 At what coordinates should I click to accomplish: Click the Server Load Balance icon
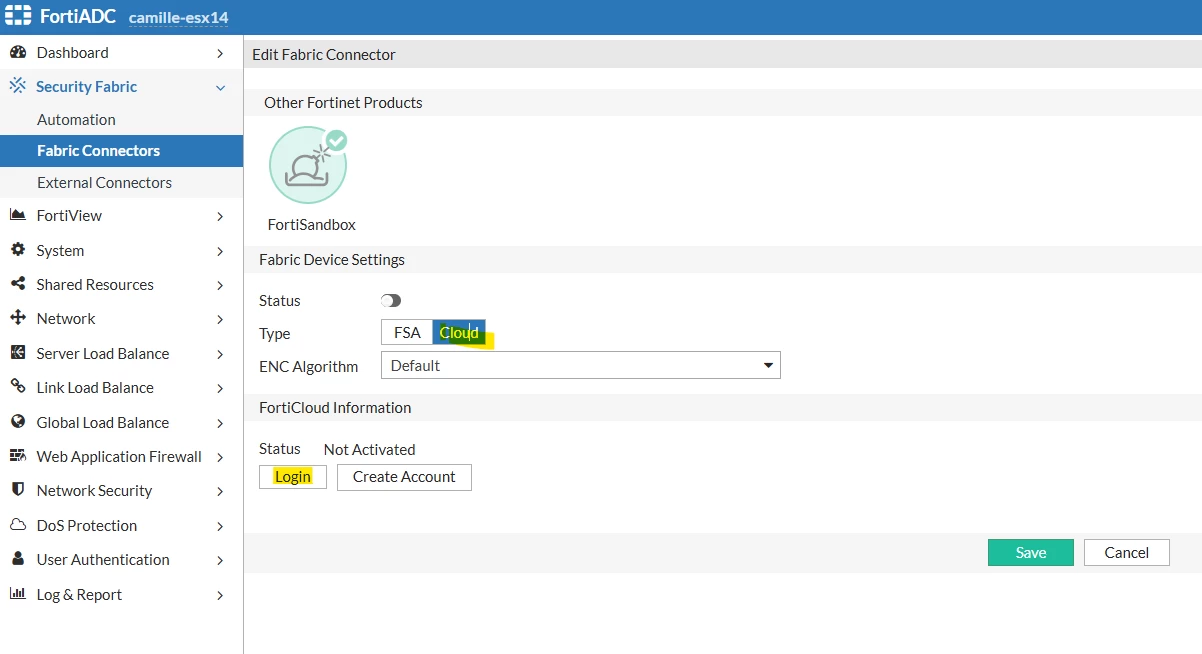tap(18, 353)
